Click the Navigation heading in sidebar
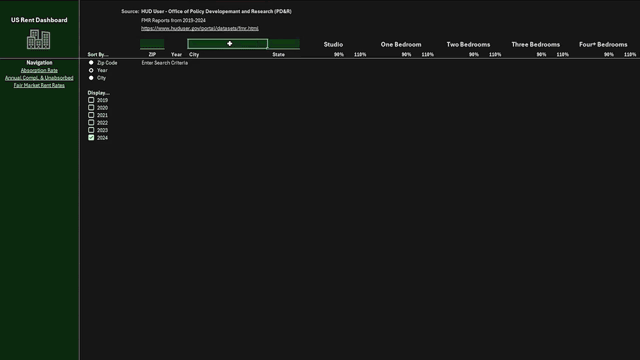This screenshot has height=360, width=640. tap(39, 62)
